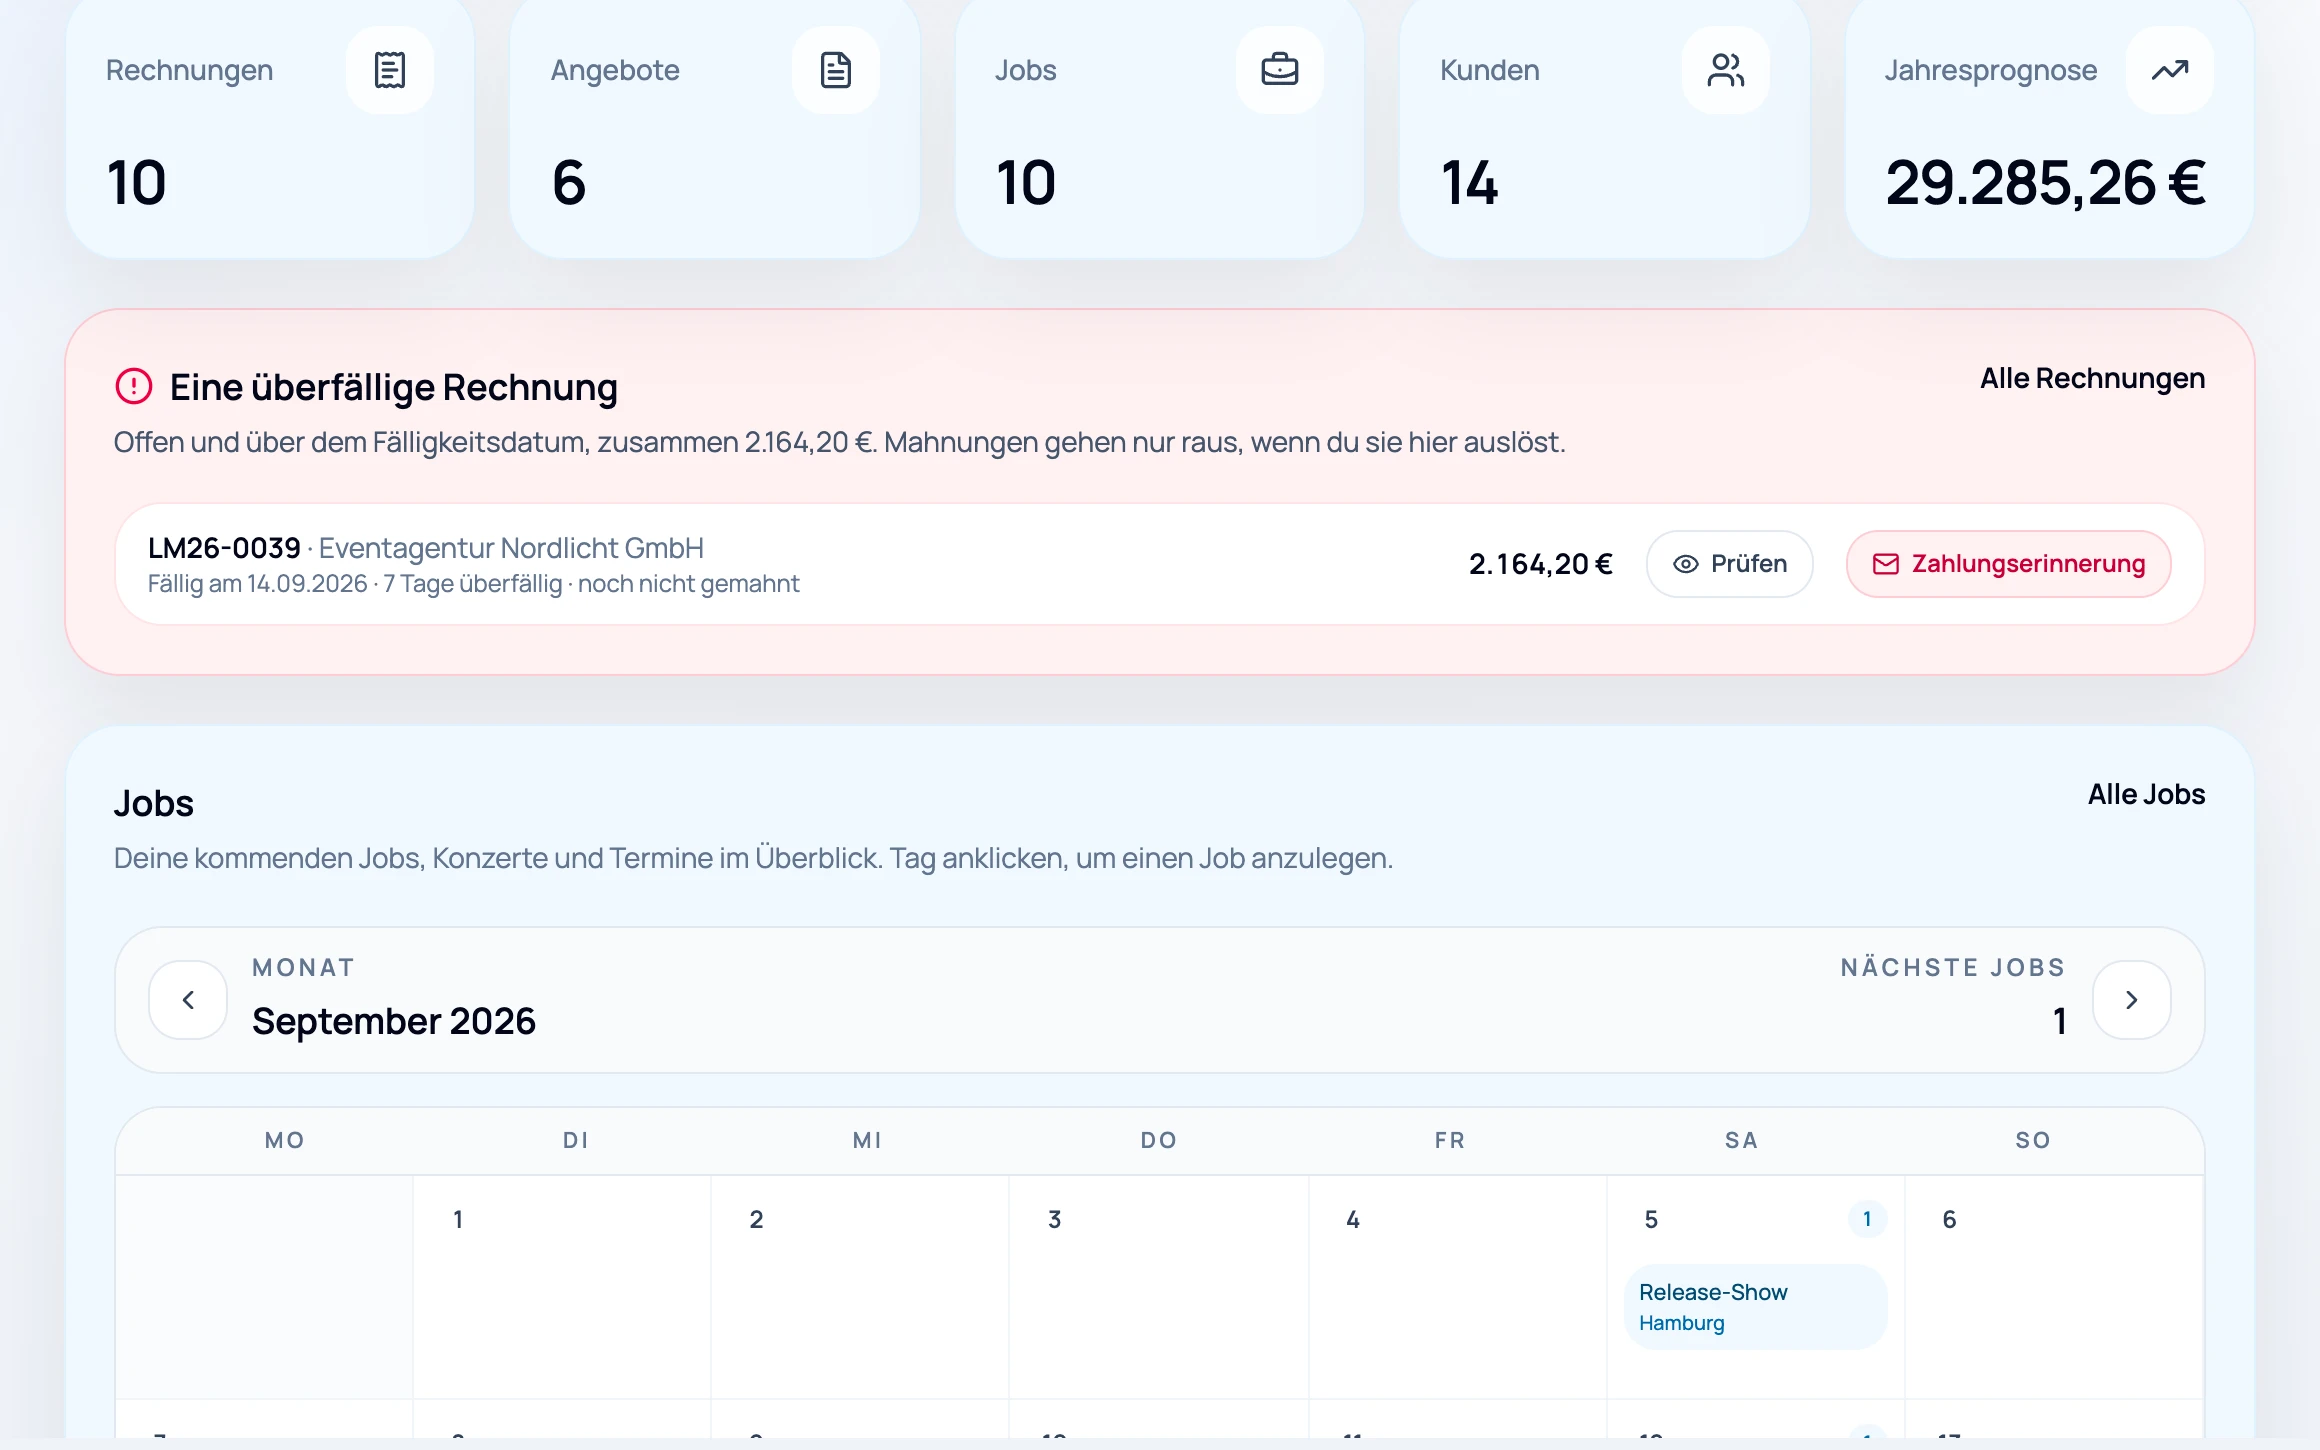The height and width of the screenshot is (1450, 2320).
Task: Click the invoice amount 2.164,20 €
Action: pos(1541,564)
